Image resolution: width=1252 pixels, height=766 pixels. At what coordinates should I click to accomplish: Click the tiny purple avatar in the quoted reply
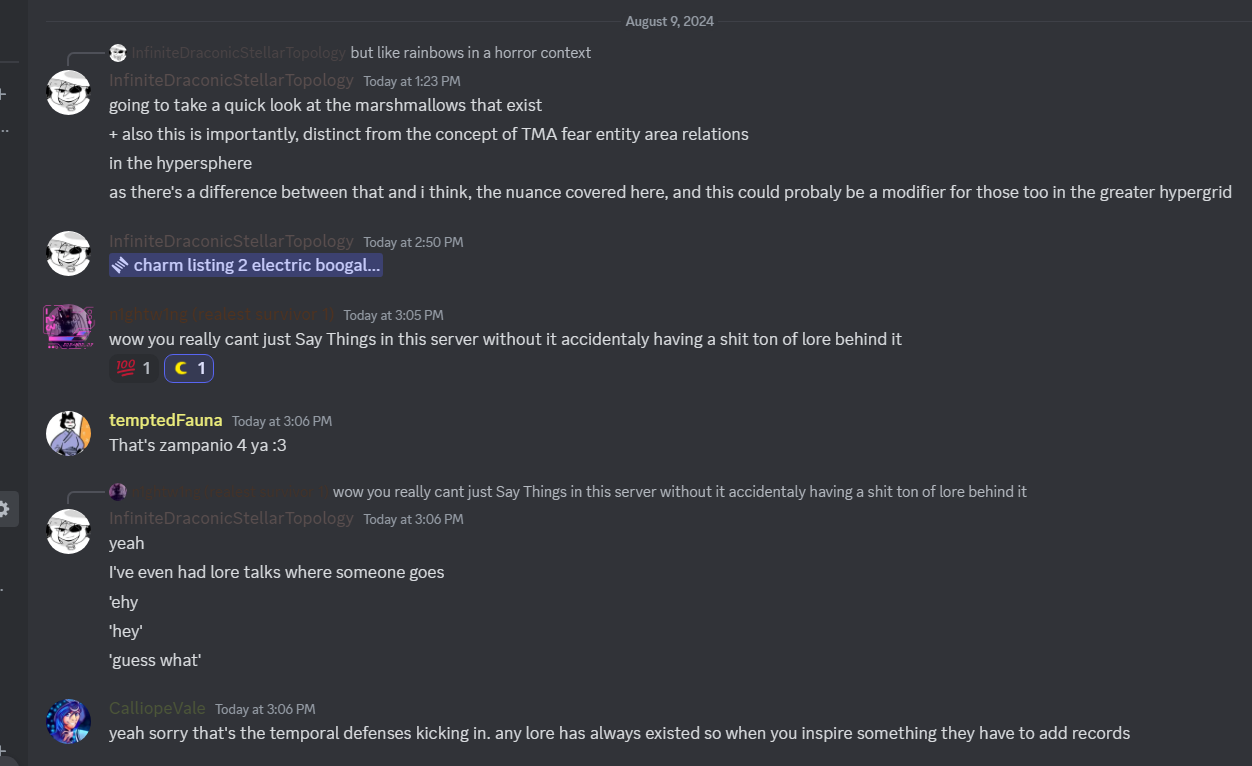click(118, 491)
